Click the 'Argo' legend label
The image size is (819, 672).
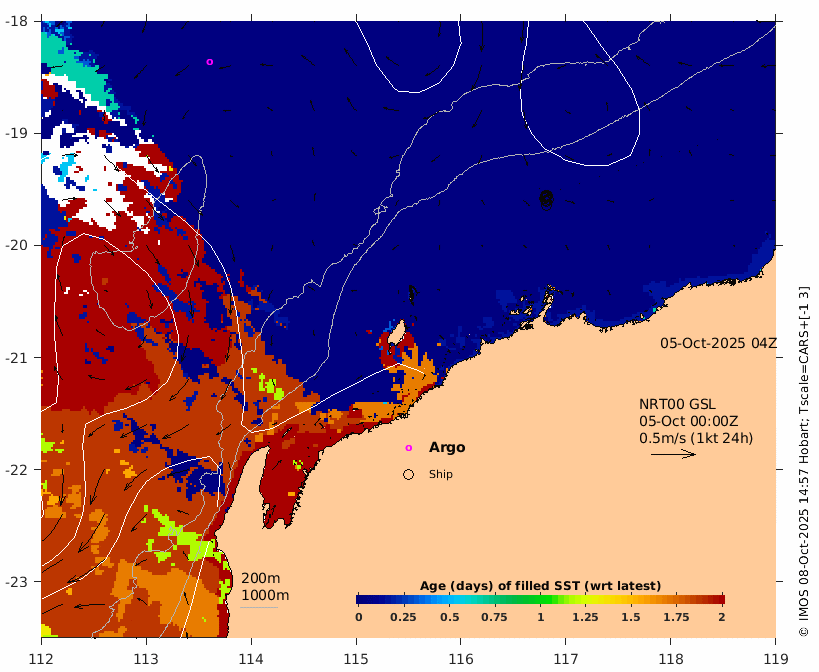pos(447,447)
